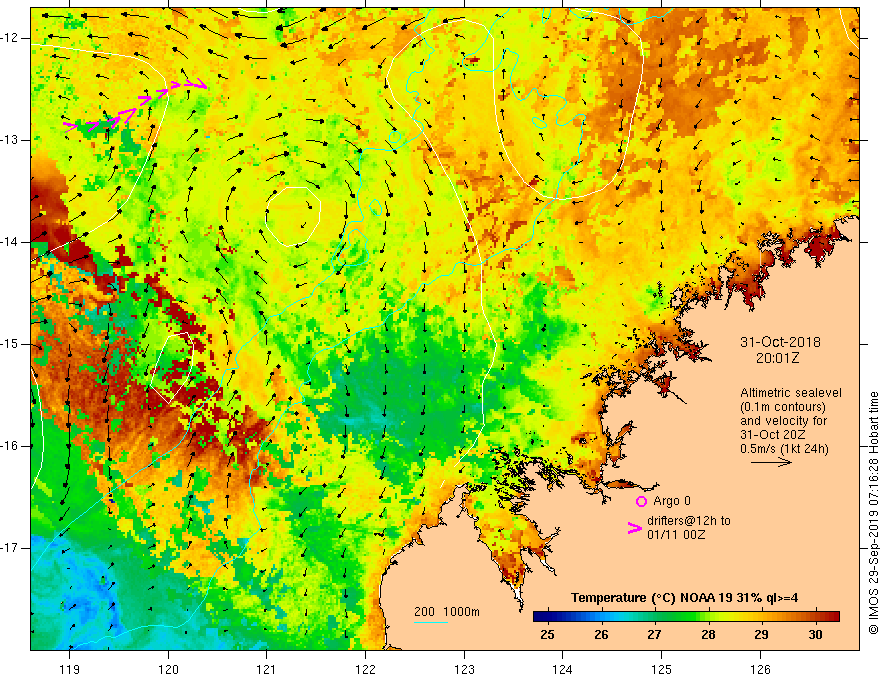The height and width of the screenshot is (680, 880).
Task: Click the color bar value 25
Action: coord(547,635)
